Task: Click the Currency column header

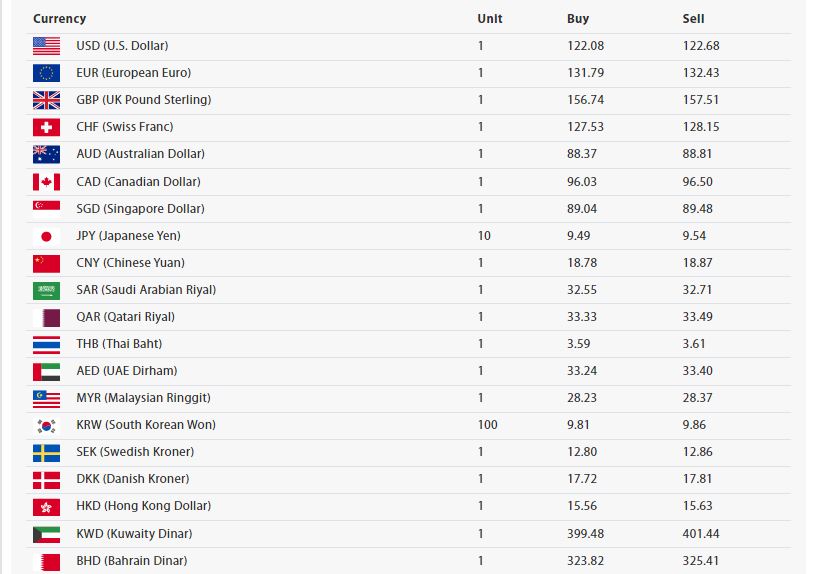Action: click(x=59, y=19)
